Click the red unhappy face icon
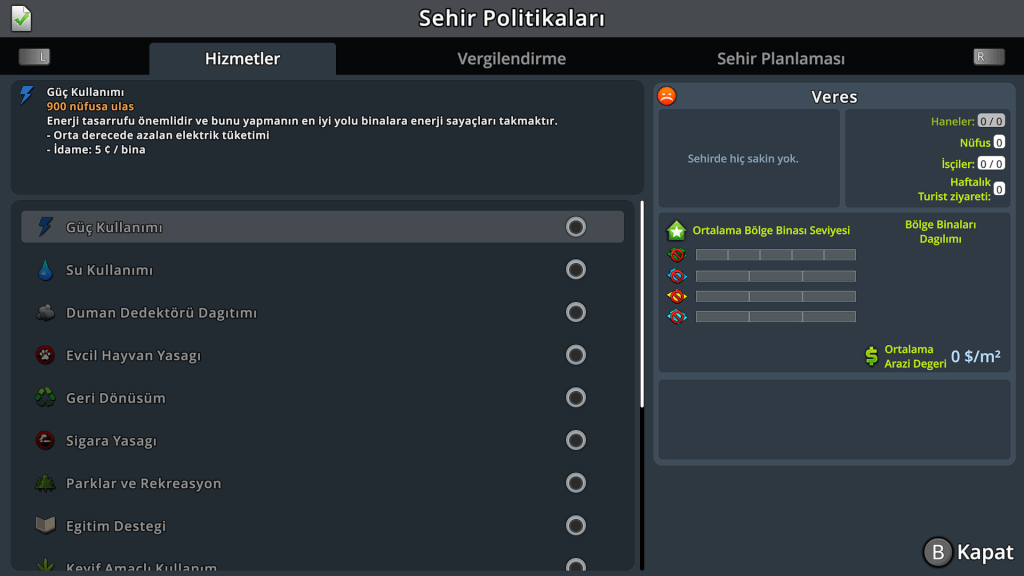 coord(667,96)
